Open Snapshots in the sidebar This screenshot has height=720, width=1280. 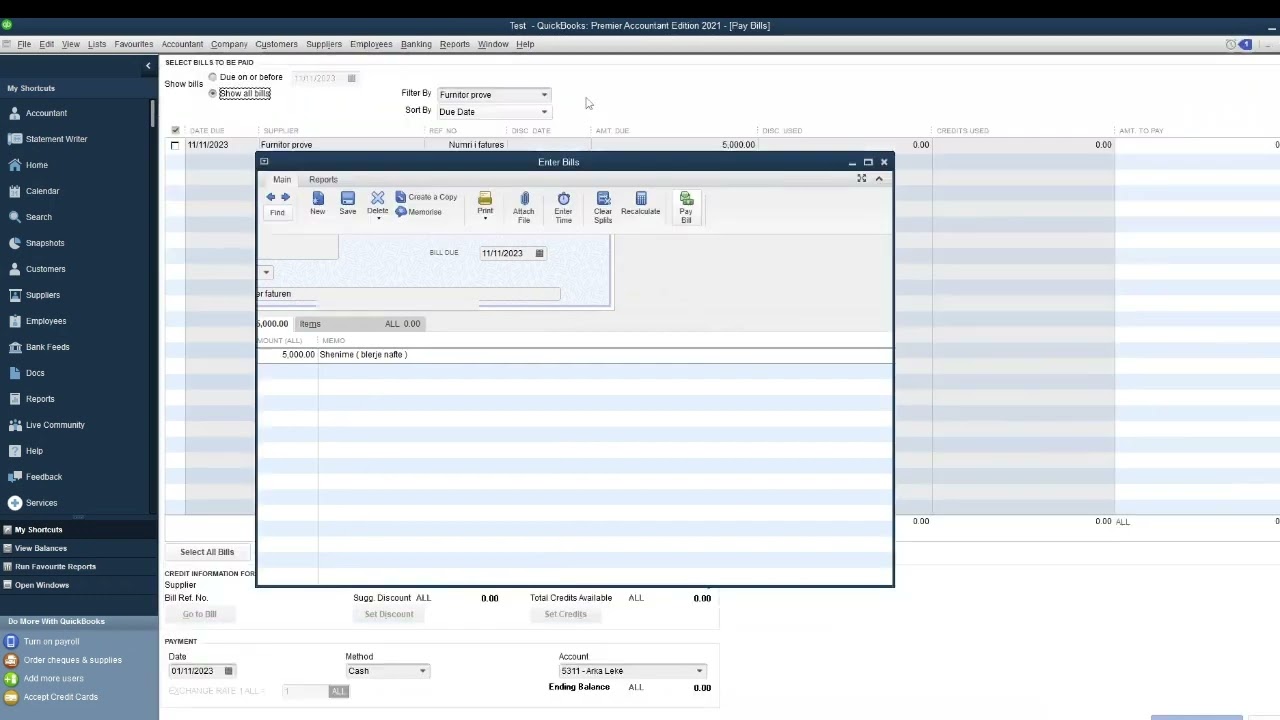[x=45, y=243]
